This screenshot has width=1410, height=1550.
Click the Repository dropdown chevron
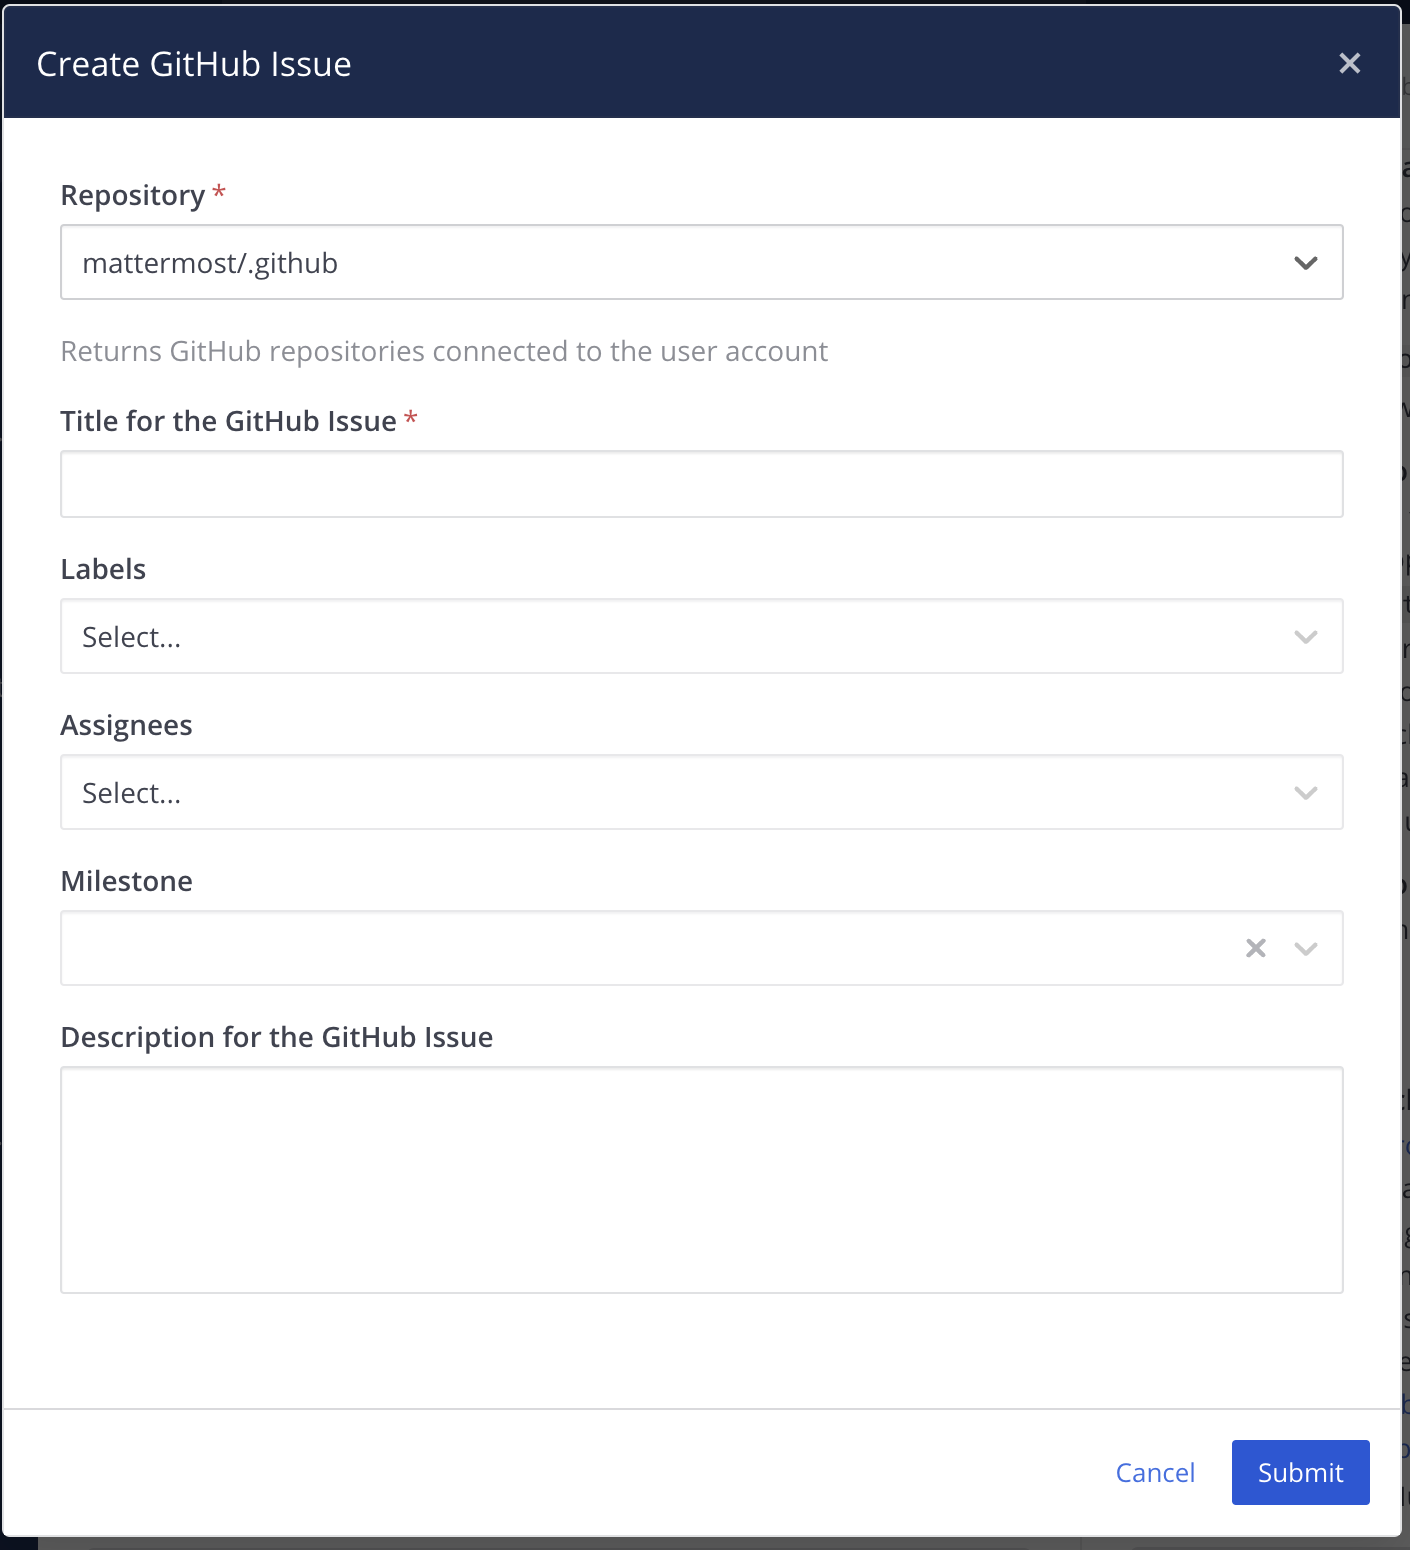click(1304, 263)
